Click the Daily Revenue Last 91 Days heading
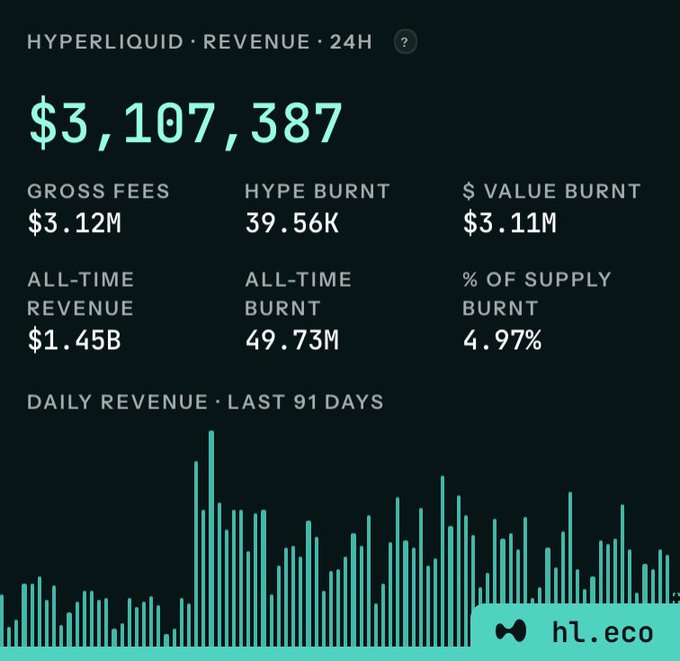This screenshot has height=661, width=680. [x=205, y=402]
